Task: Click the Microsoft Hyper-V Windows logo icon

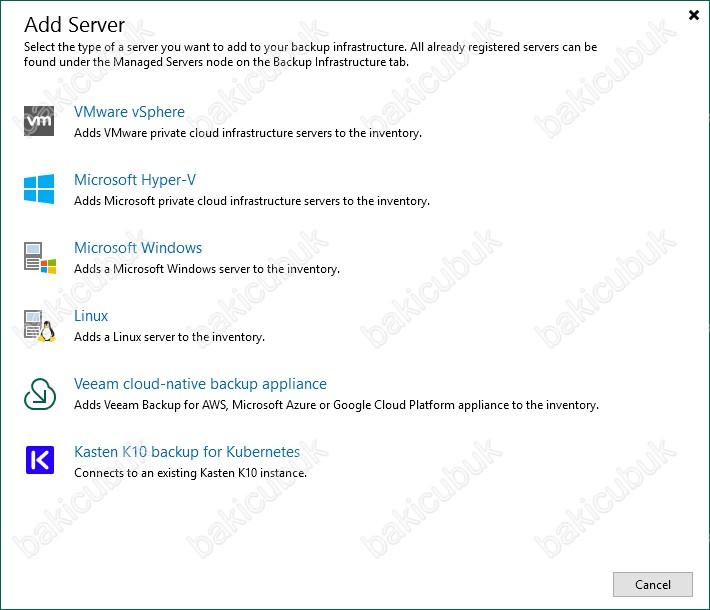Action: pos(39,189)
